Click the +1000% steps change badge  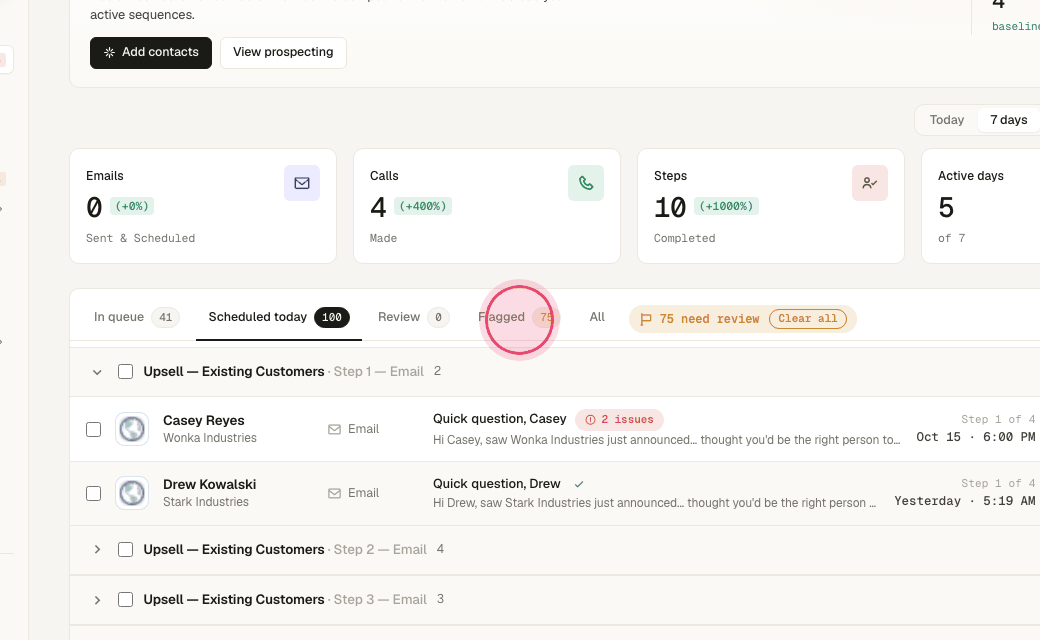pos(726,206)
